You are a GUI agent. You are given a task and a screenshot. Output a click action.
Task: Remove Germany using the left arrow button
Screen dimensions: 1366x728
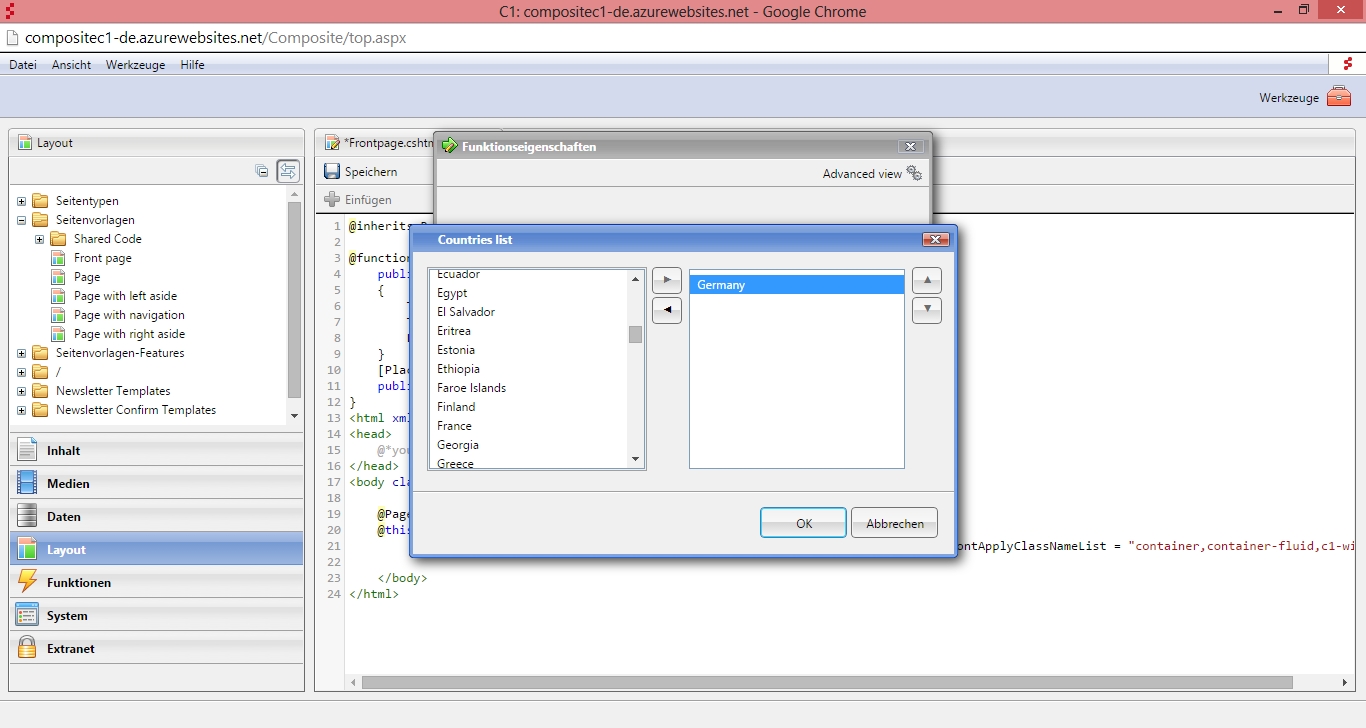pyautogui.click(x=666, y=311)
